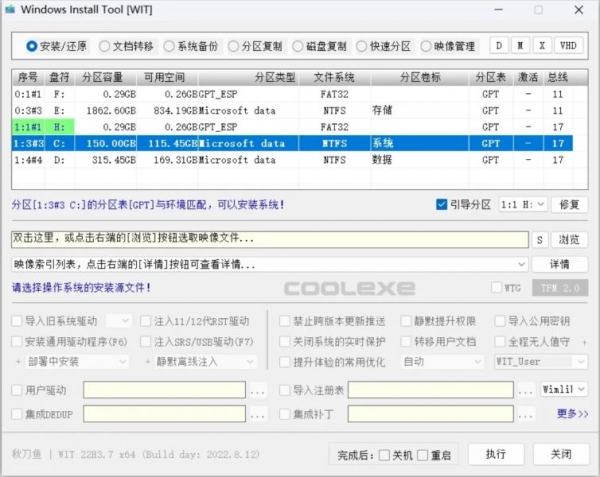Click the 修复 button

[569, 205]
